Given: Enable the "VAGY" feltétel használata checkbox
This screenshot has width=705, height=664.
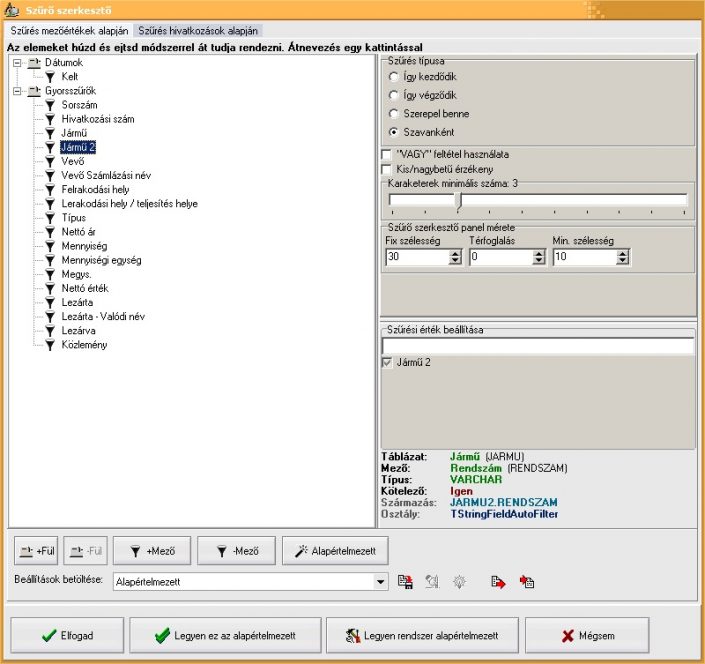Looking at the screenshot, I should 387,155.
